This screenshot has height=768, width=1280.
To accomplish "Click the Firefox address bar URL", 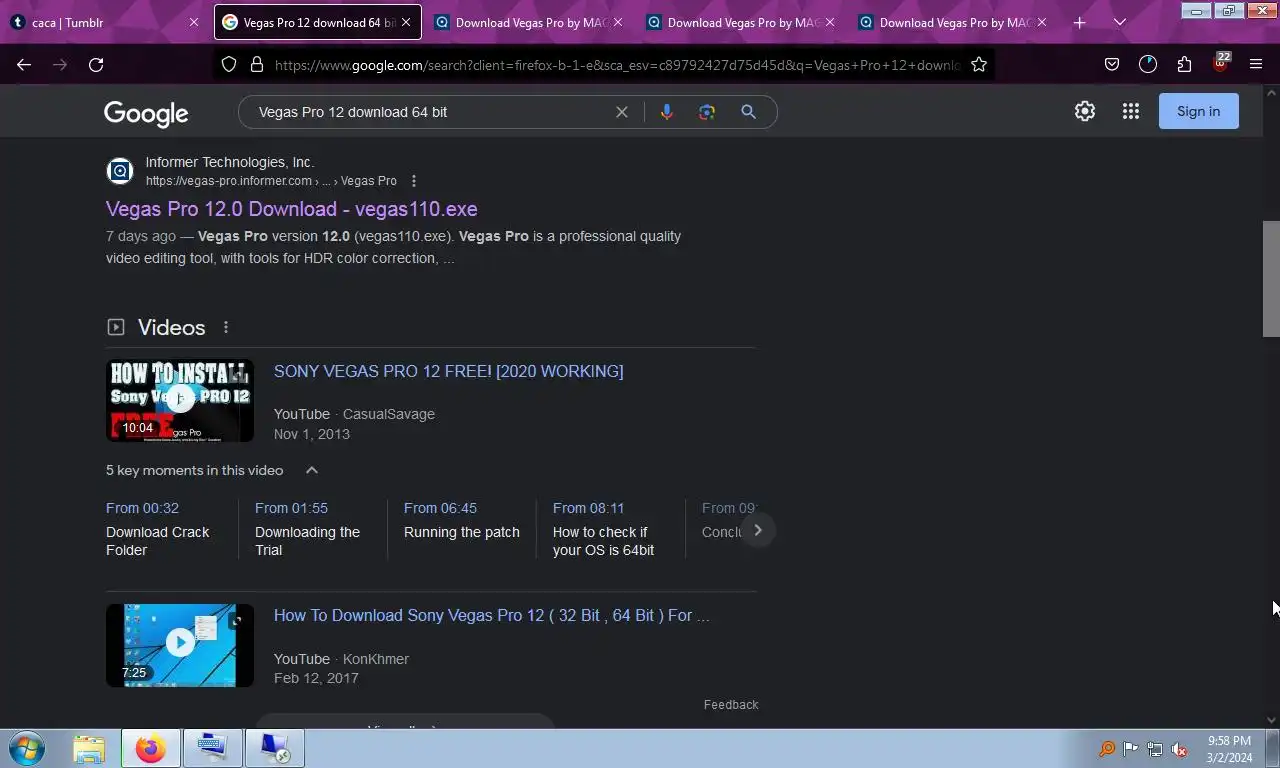I will click(x=616, y=65).
